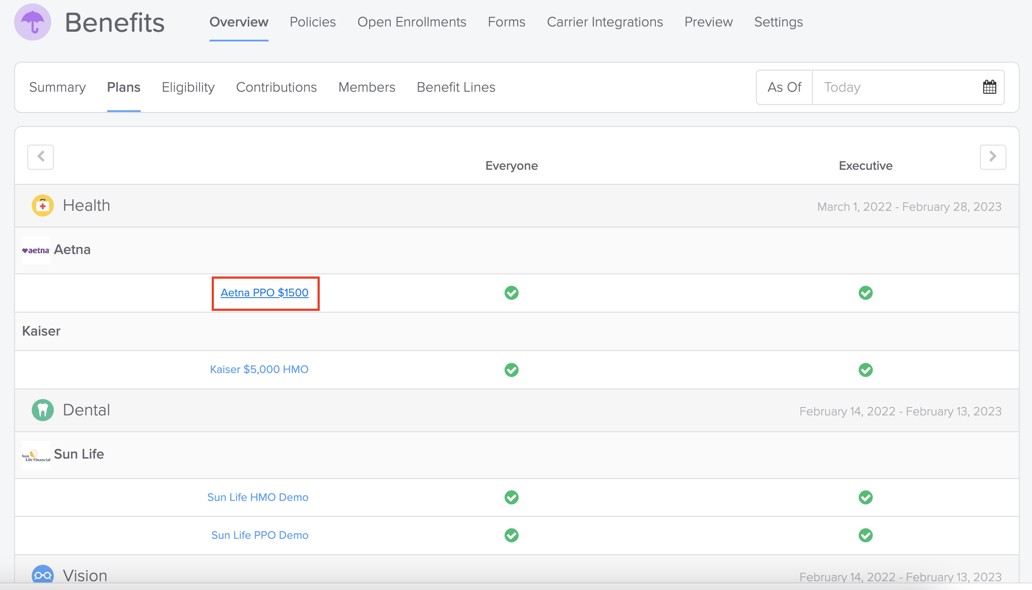Open the Eligibility sub-tab

pos(188,87)
